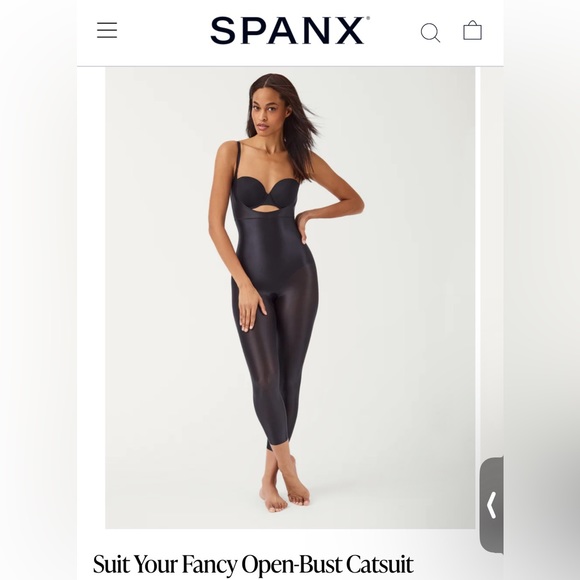Click the SPANX logo to go home
Viewport: 580px width, 580px height.
tap(290, 30)
